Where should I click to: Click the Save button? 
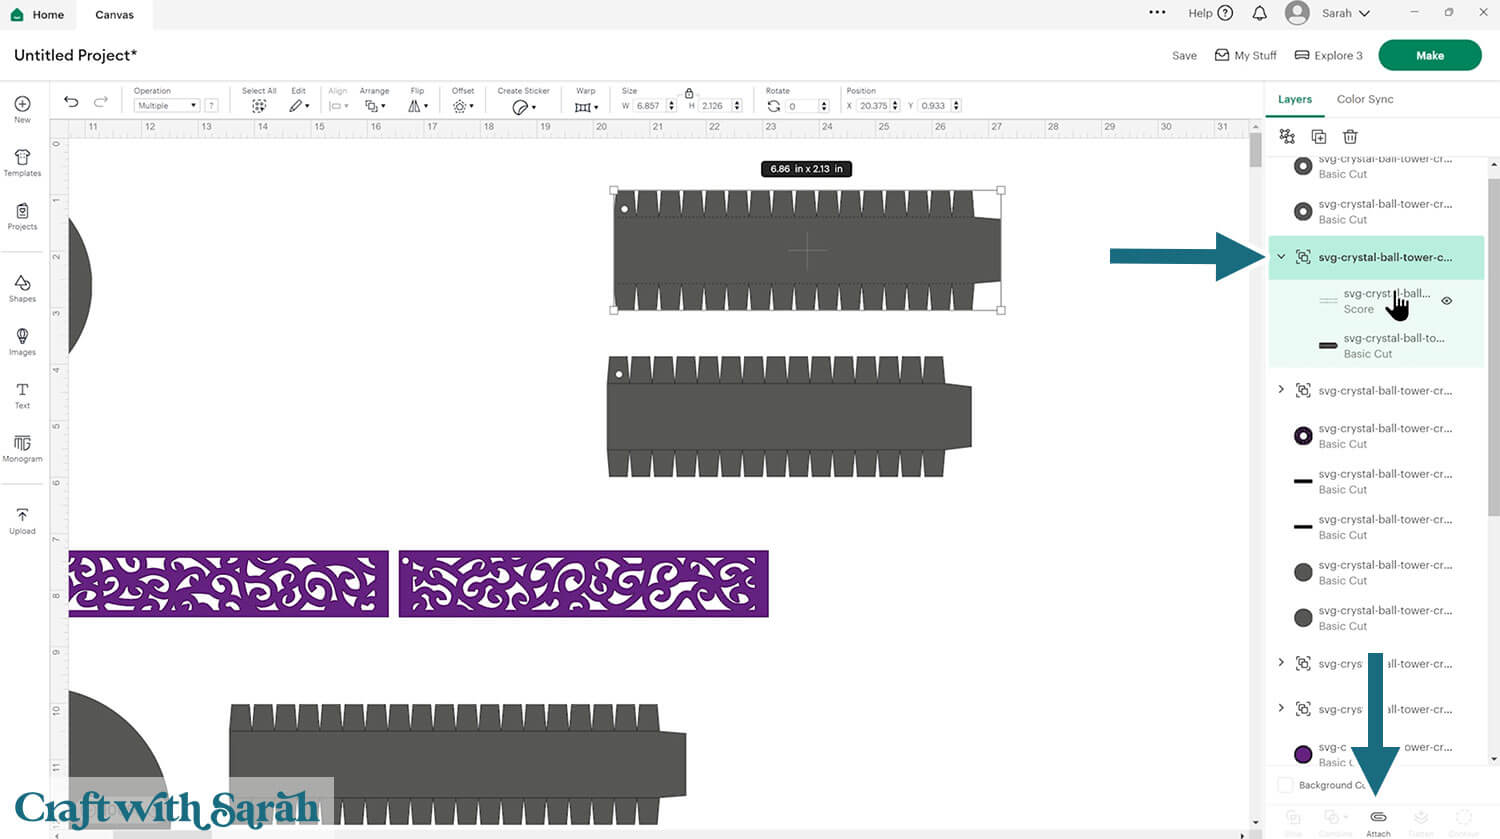click(1184, 56)
